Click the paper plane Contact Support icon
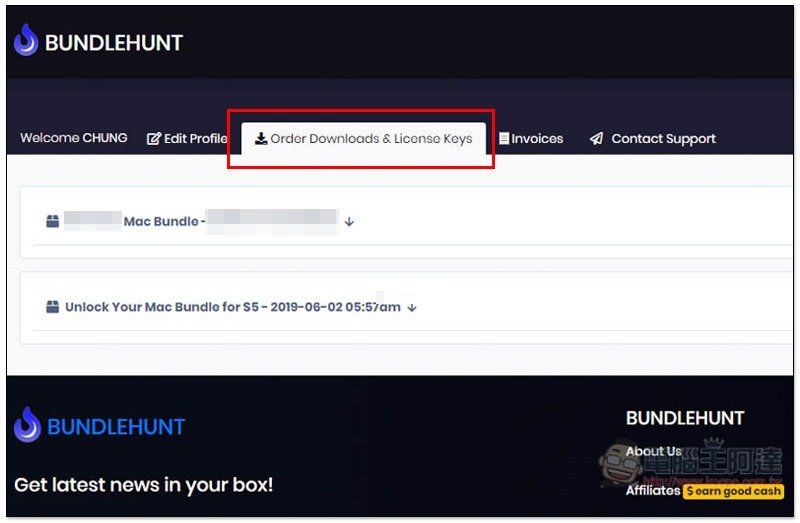 click(596, 138)
